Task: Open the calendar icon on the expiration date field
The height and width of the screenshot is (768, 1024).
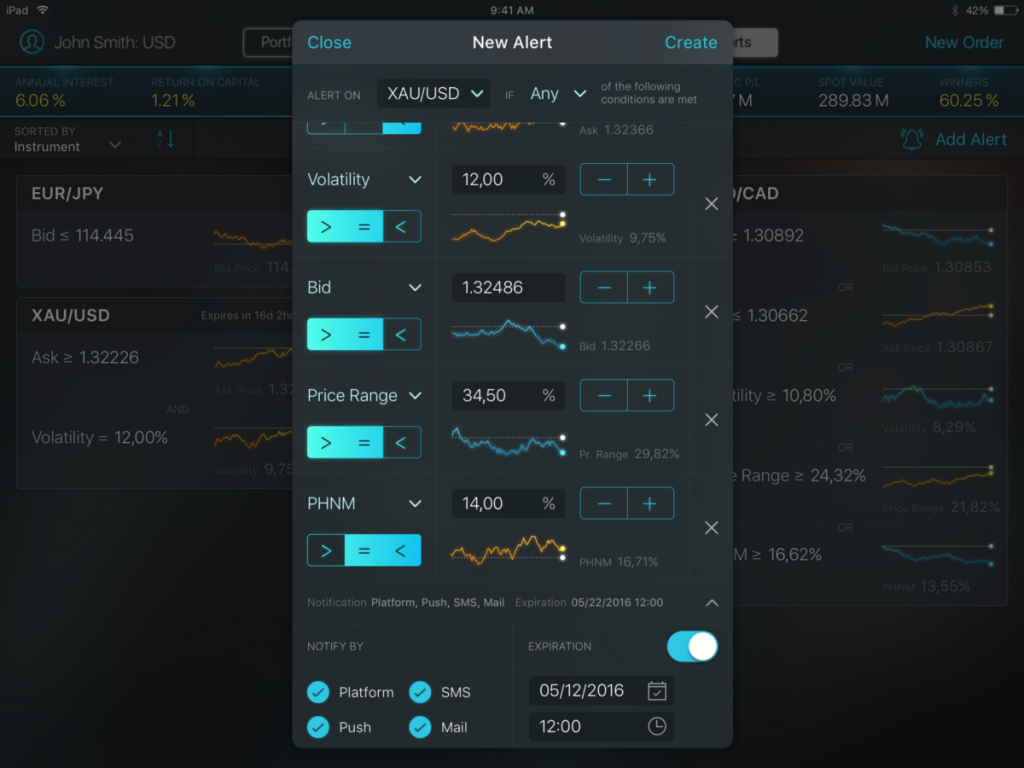Action: coord(655,690)
